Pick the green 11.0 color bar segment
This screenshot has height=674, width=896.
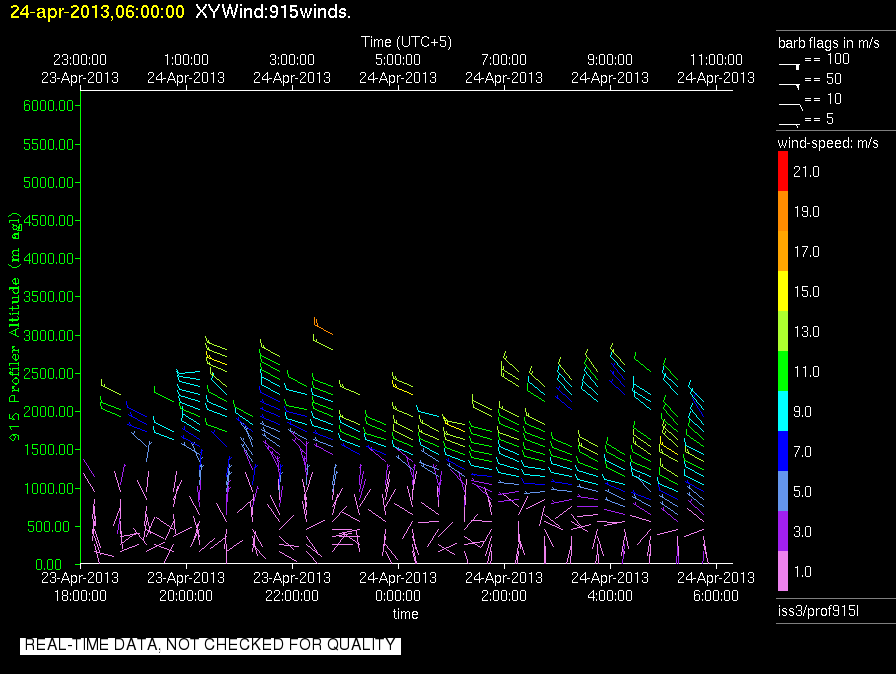pos(783,371)
